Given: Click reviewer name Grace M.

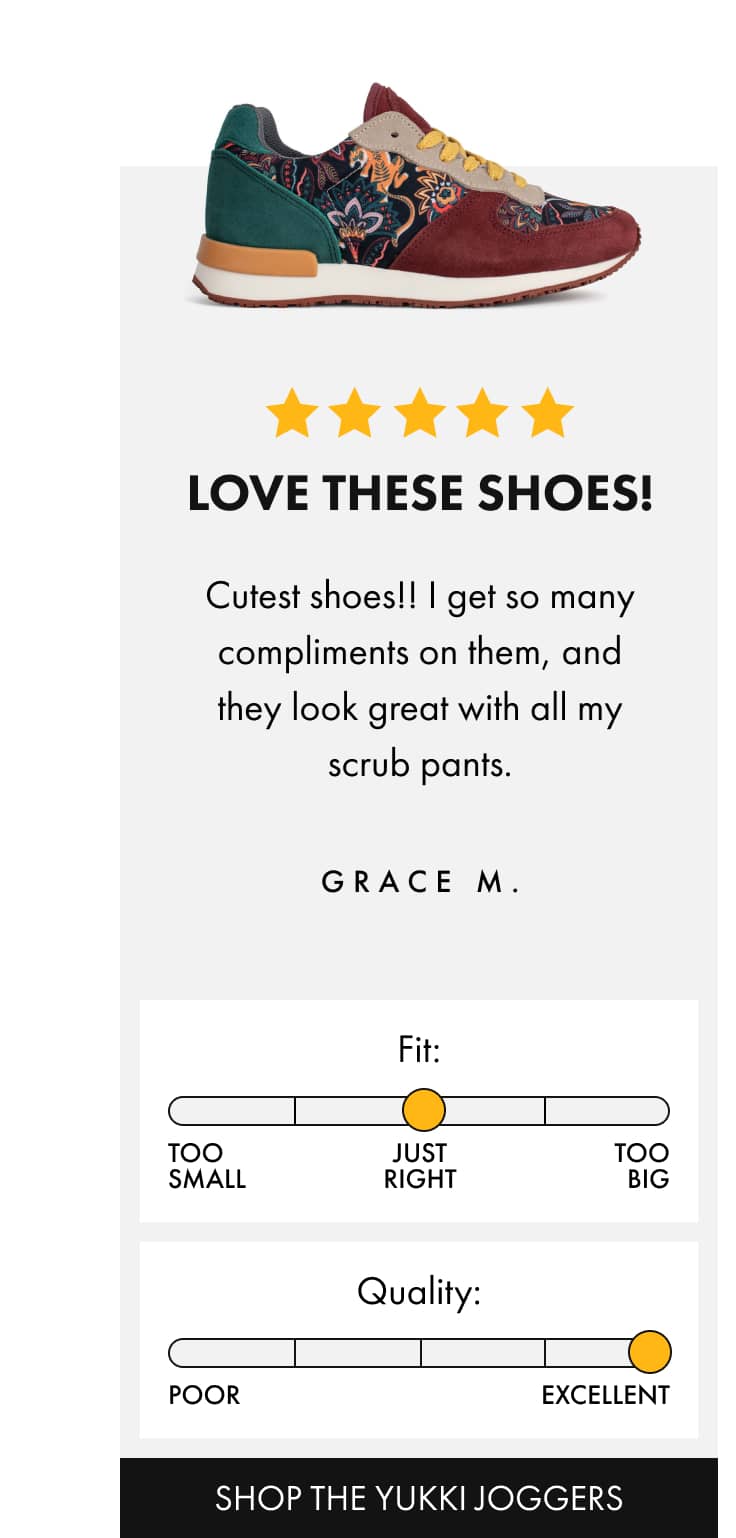Looking at the screenshot, I should coord(420,882).
